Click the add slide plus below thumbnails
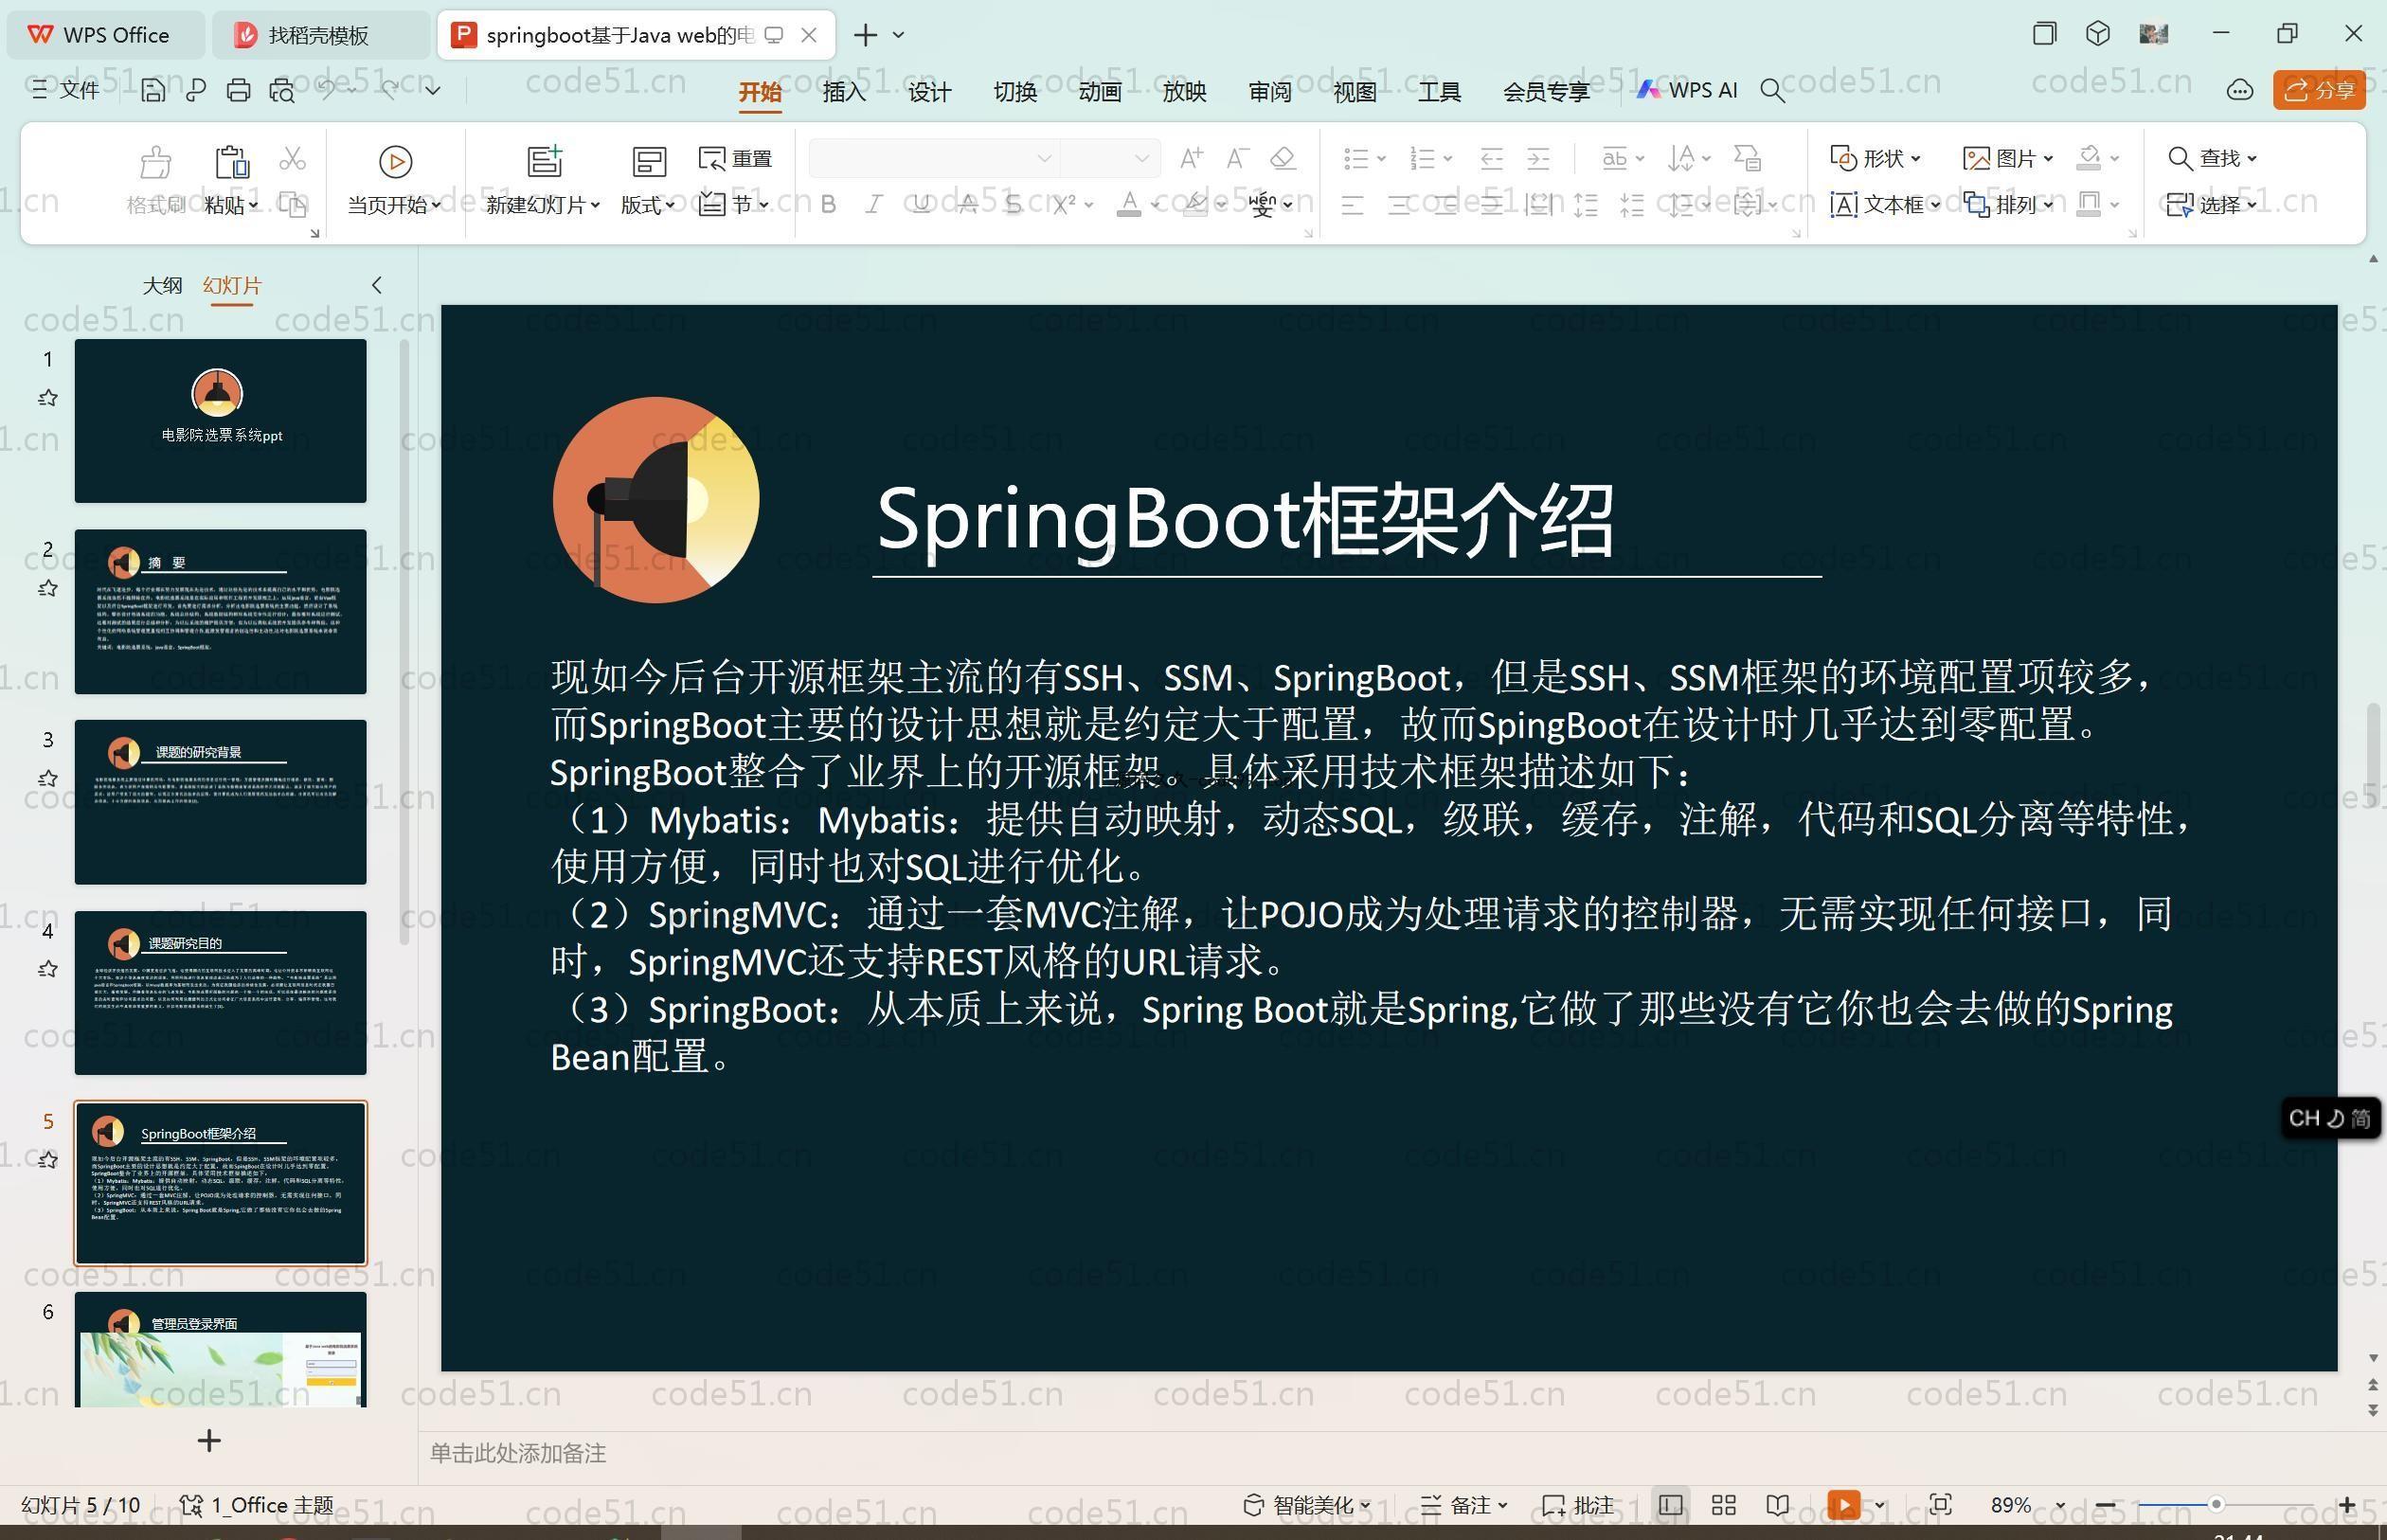The width and height of the screenshot is (2387, 1540). tap(209, 1441)
